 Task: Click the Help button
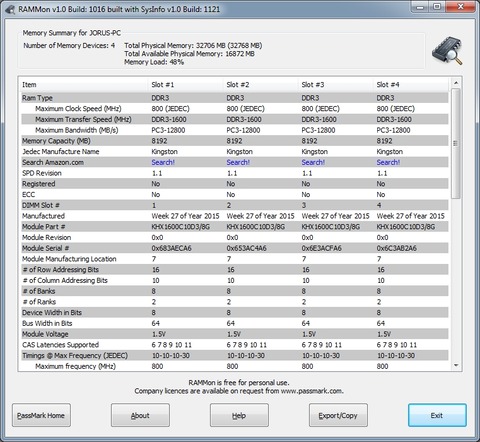(239, 415)
